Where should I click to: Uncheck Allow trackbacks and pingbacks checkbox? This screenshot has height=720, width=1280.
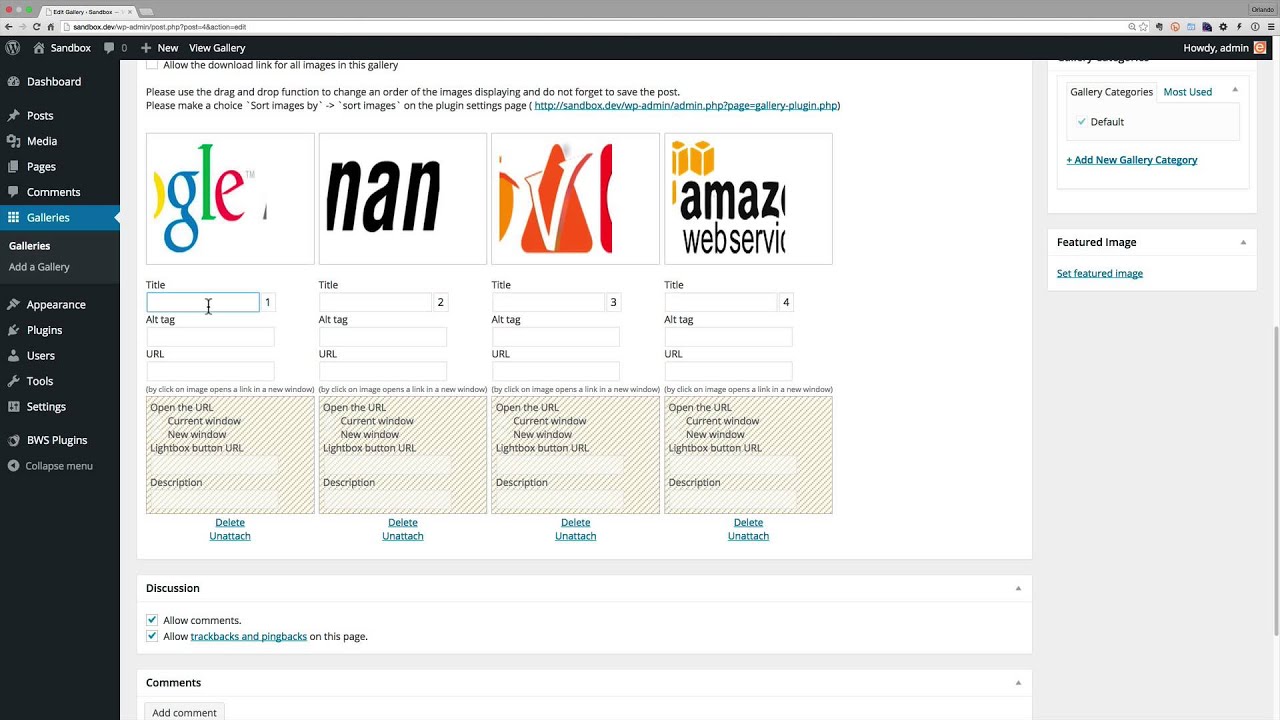click(152, 636)
